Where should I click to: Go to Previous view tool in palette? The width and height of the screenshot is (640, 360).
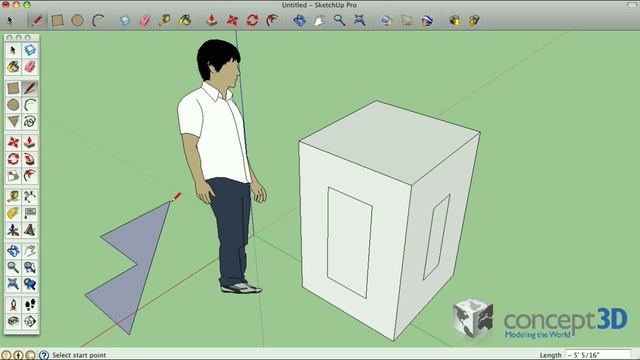point(30,284)
